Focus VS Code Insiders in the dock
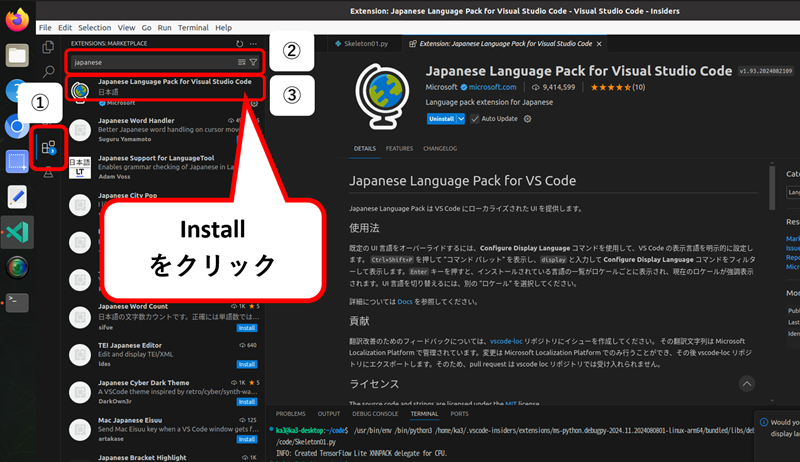 click(x=17, y=232)
